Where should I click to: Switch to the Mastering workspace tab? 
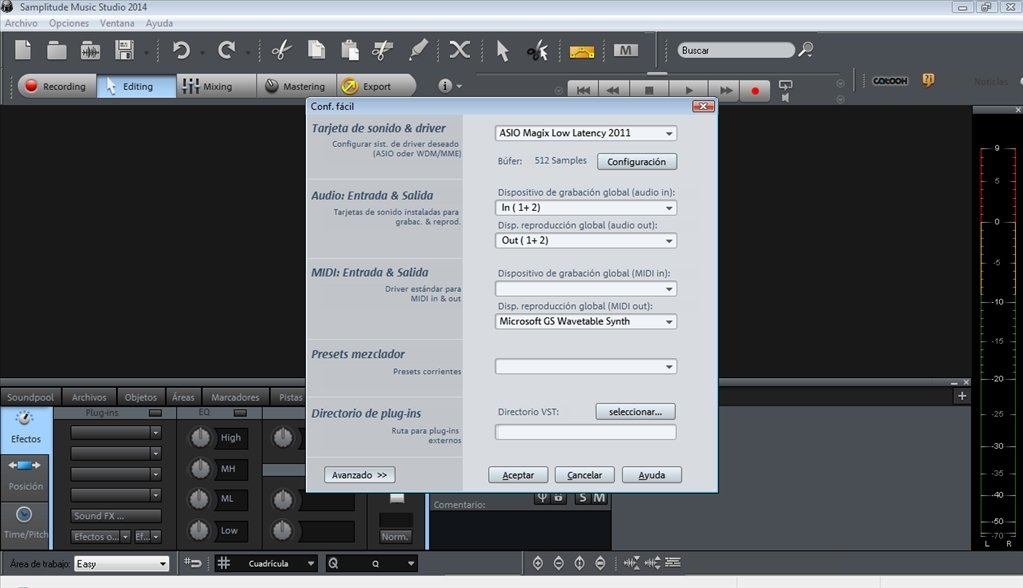(296, 86)
